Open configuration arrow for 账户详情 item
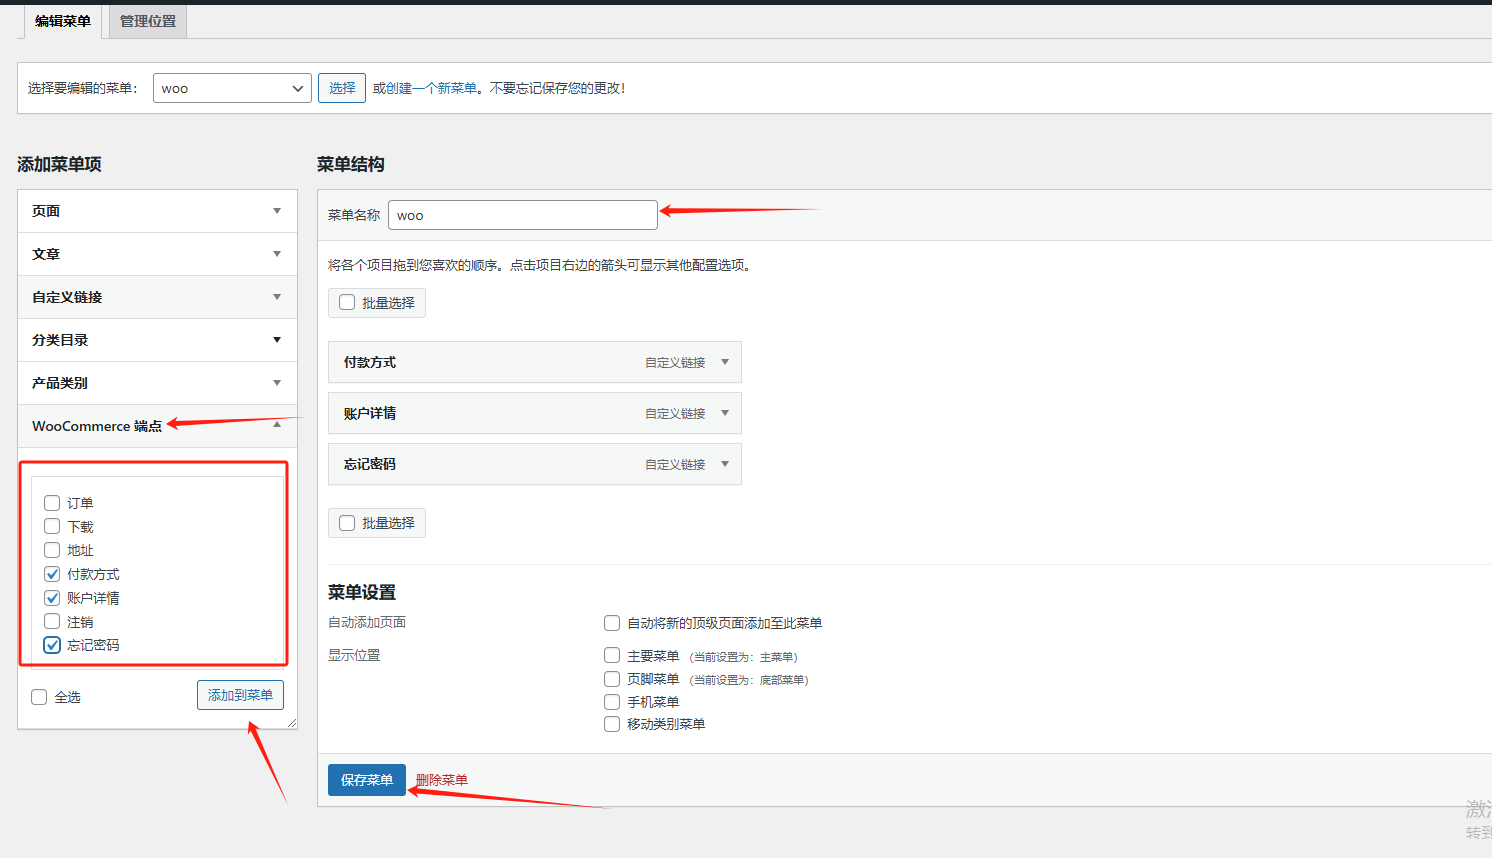The height and width of the screenshot is (858, 1492). pos(724,413)
